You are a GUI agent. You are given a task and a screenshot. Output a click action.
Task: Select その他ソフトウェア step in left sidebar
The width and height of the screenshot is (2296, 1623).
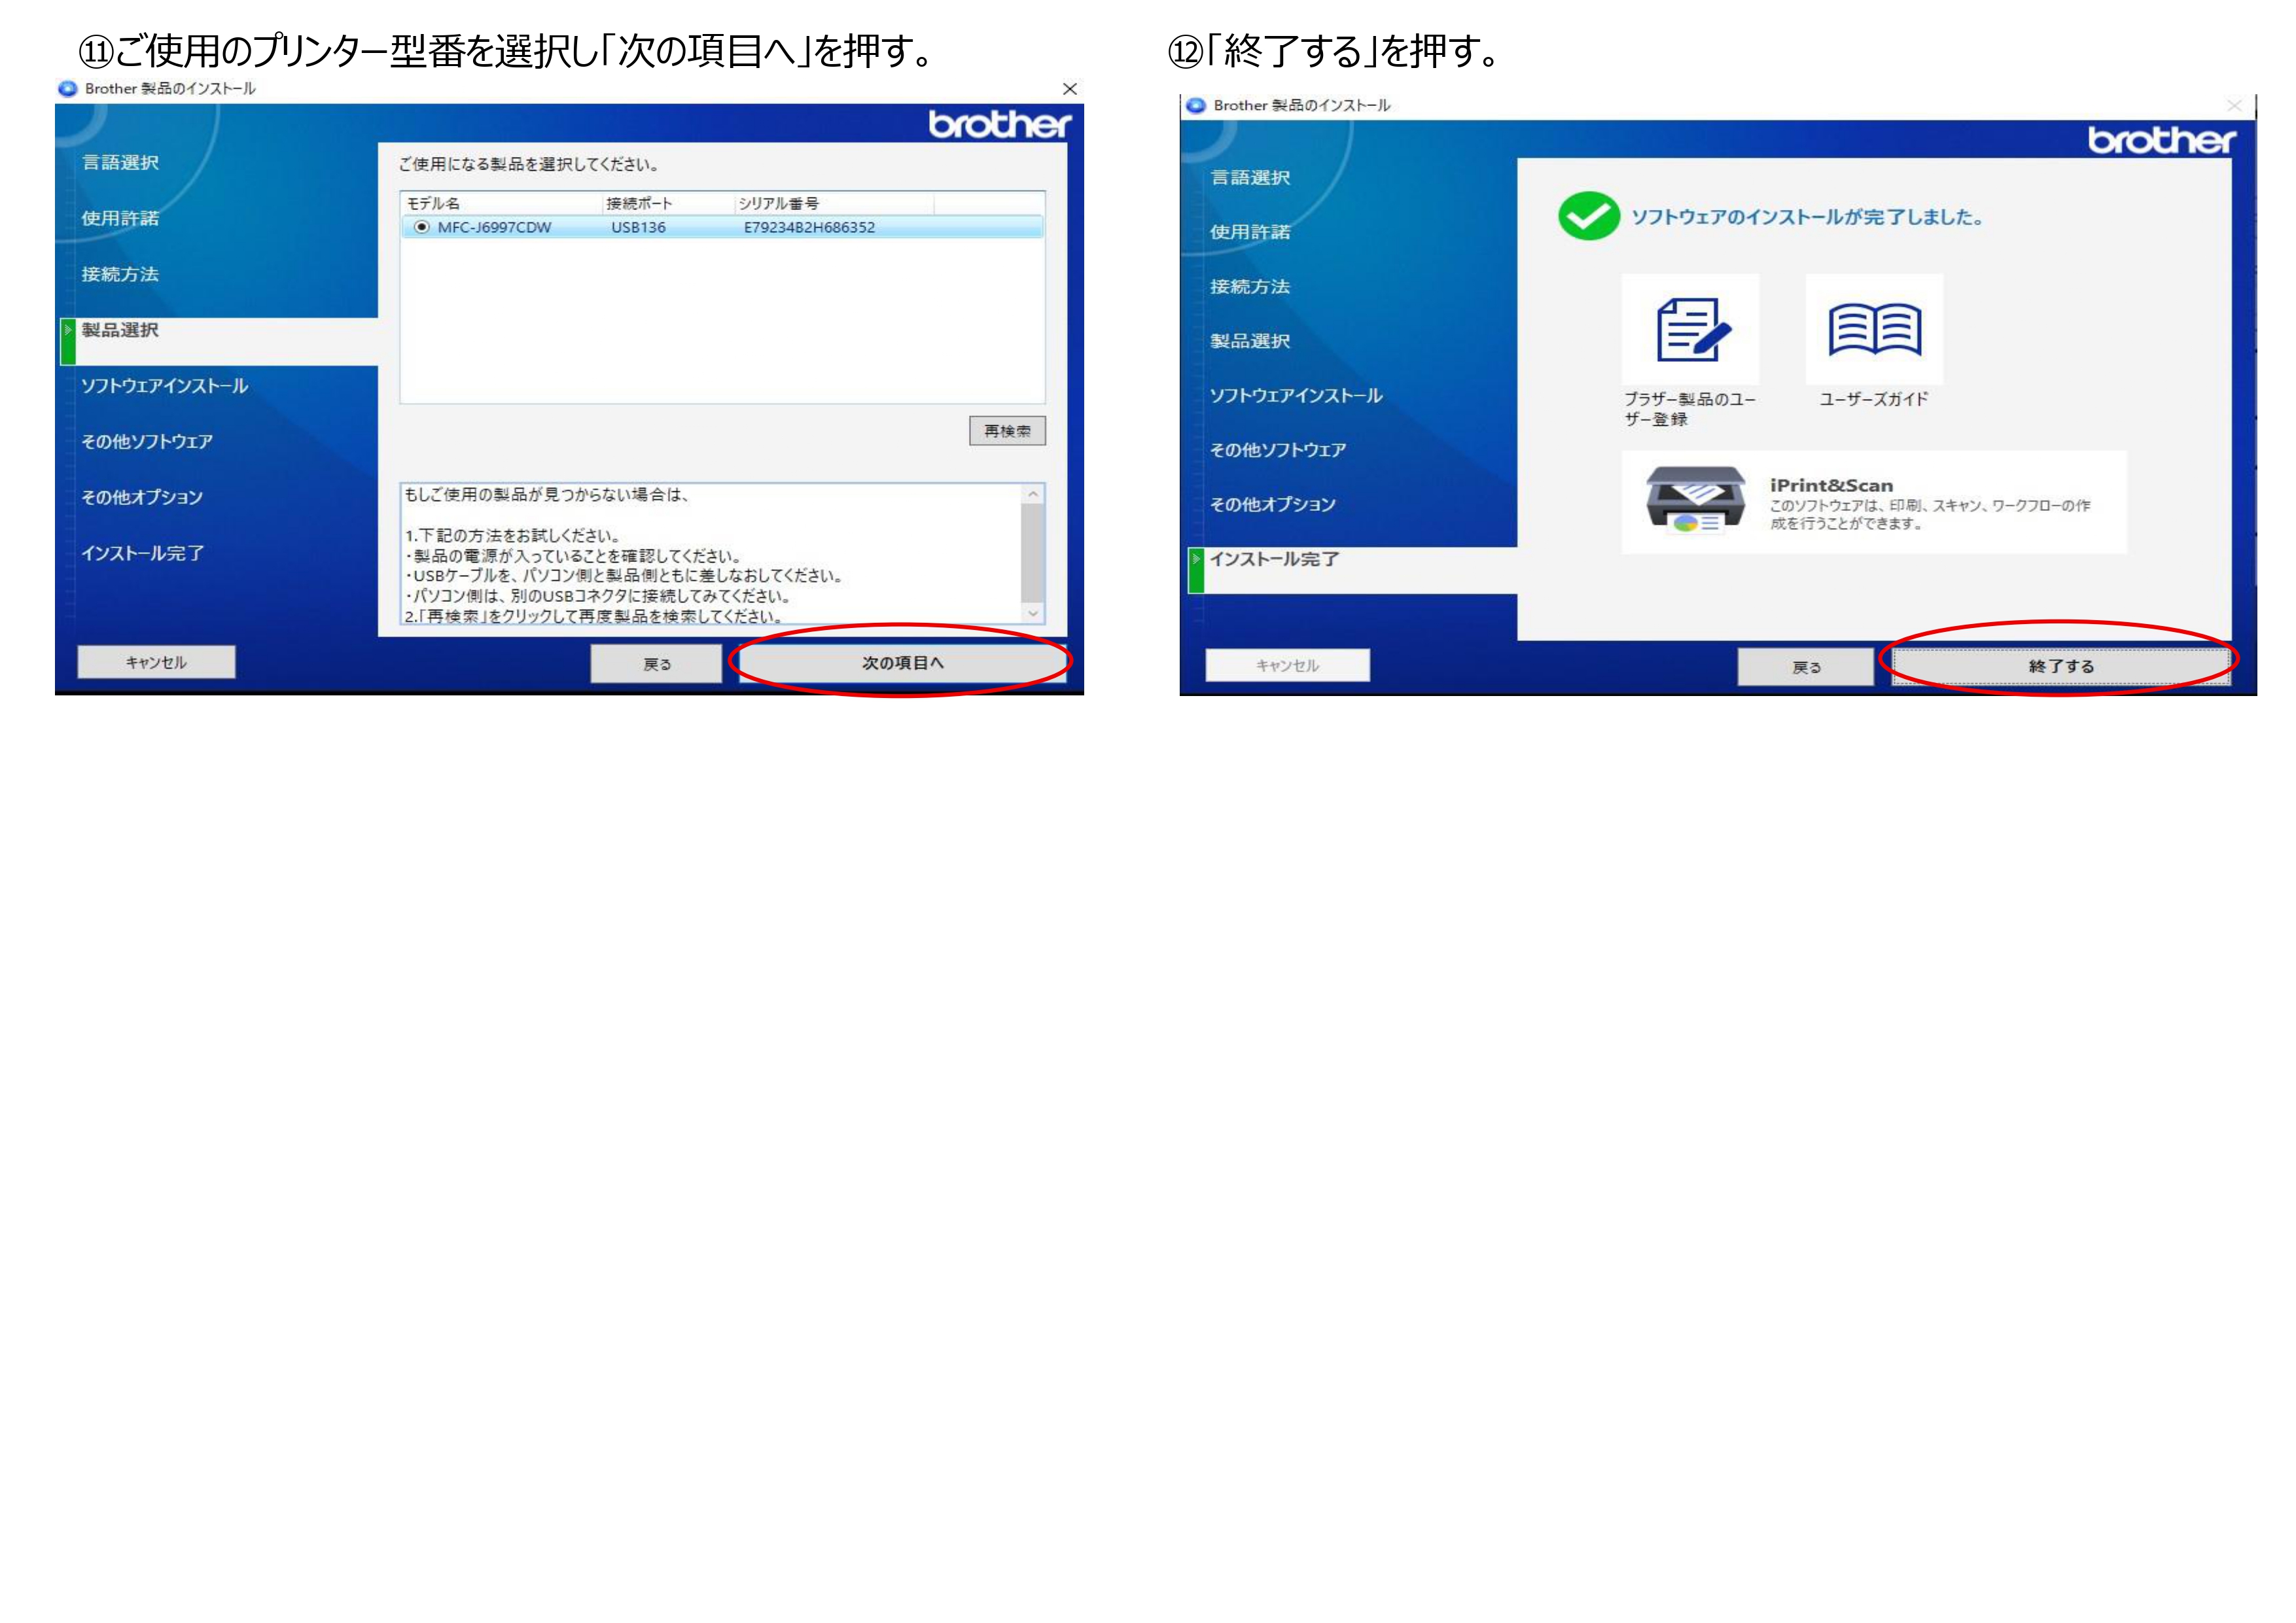tap(147, 442)
